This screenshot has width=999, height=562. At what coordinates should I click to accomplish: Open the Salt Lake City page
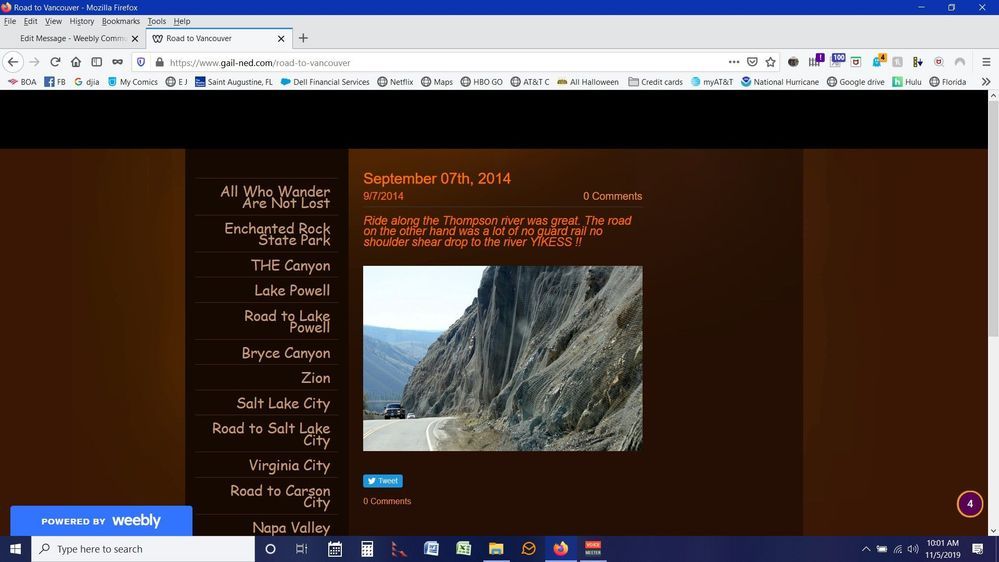click(283, 403)
